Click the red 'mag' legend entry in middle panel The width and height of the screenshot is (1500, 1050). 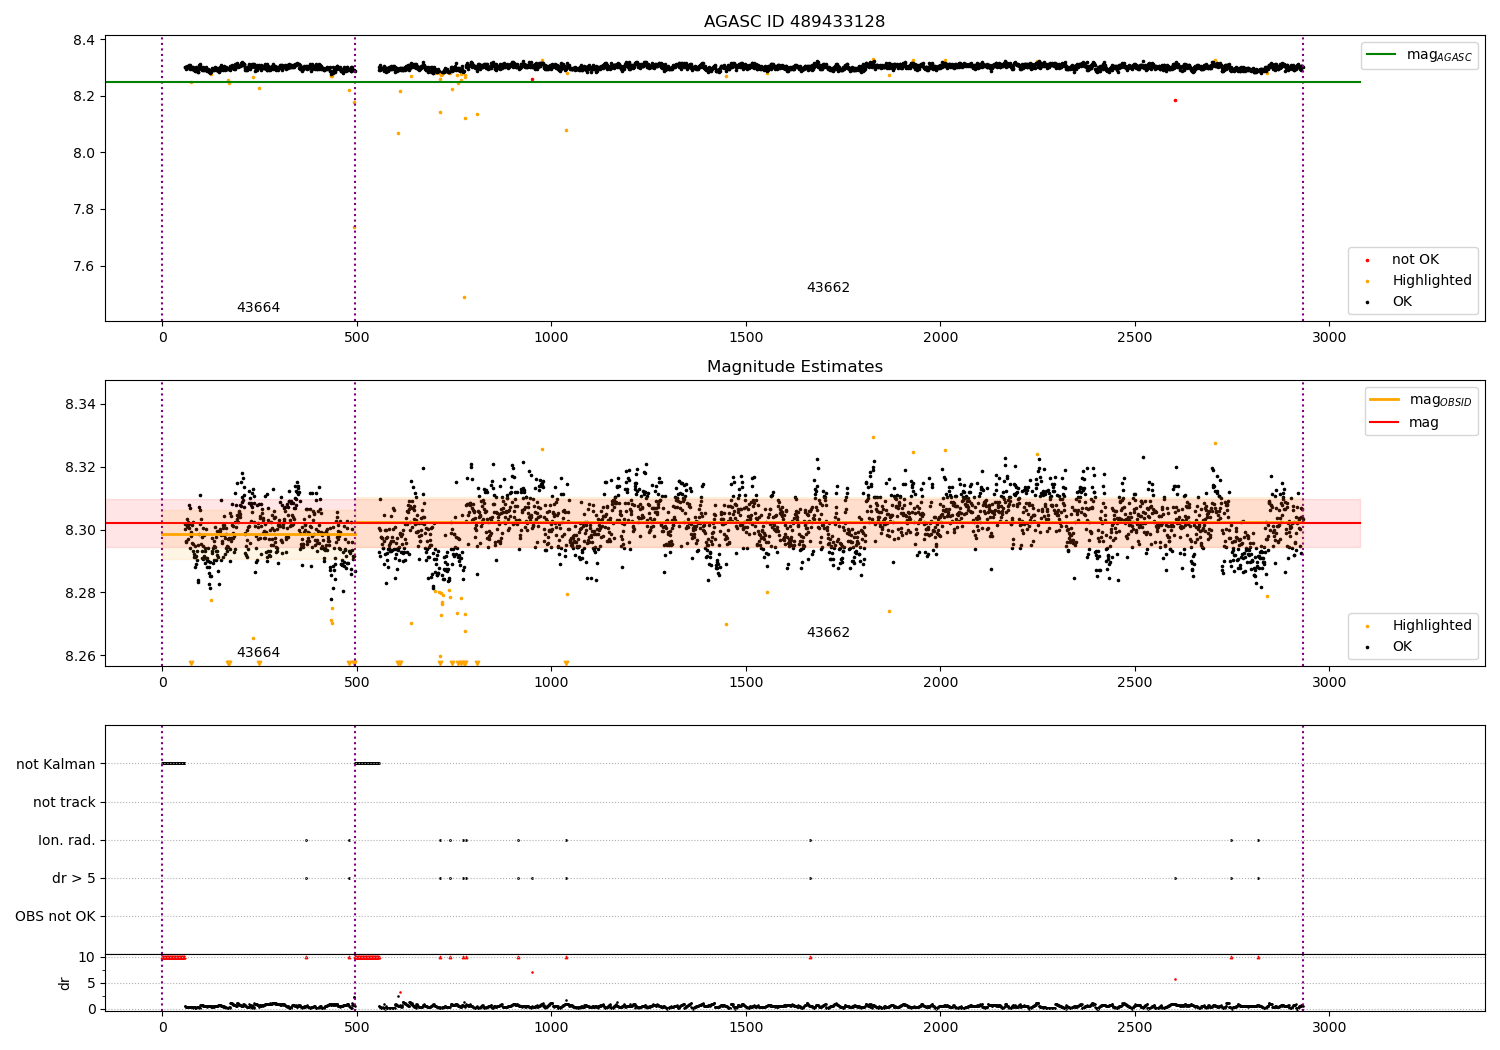point(1405,422)
